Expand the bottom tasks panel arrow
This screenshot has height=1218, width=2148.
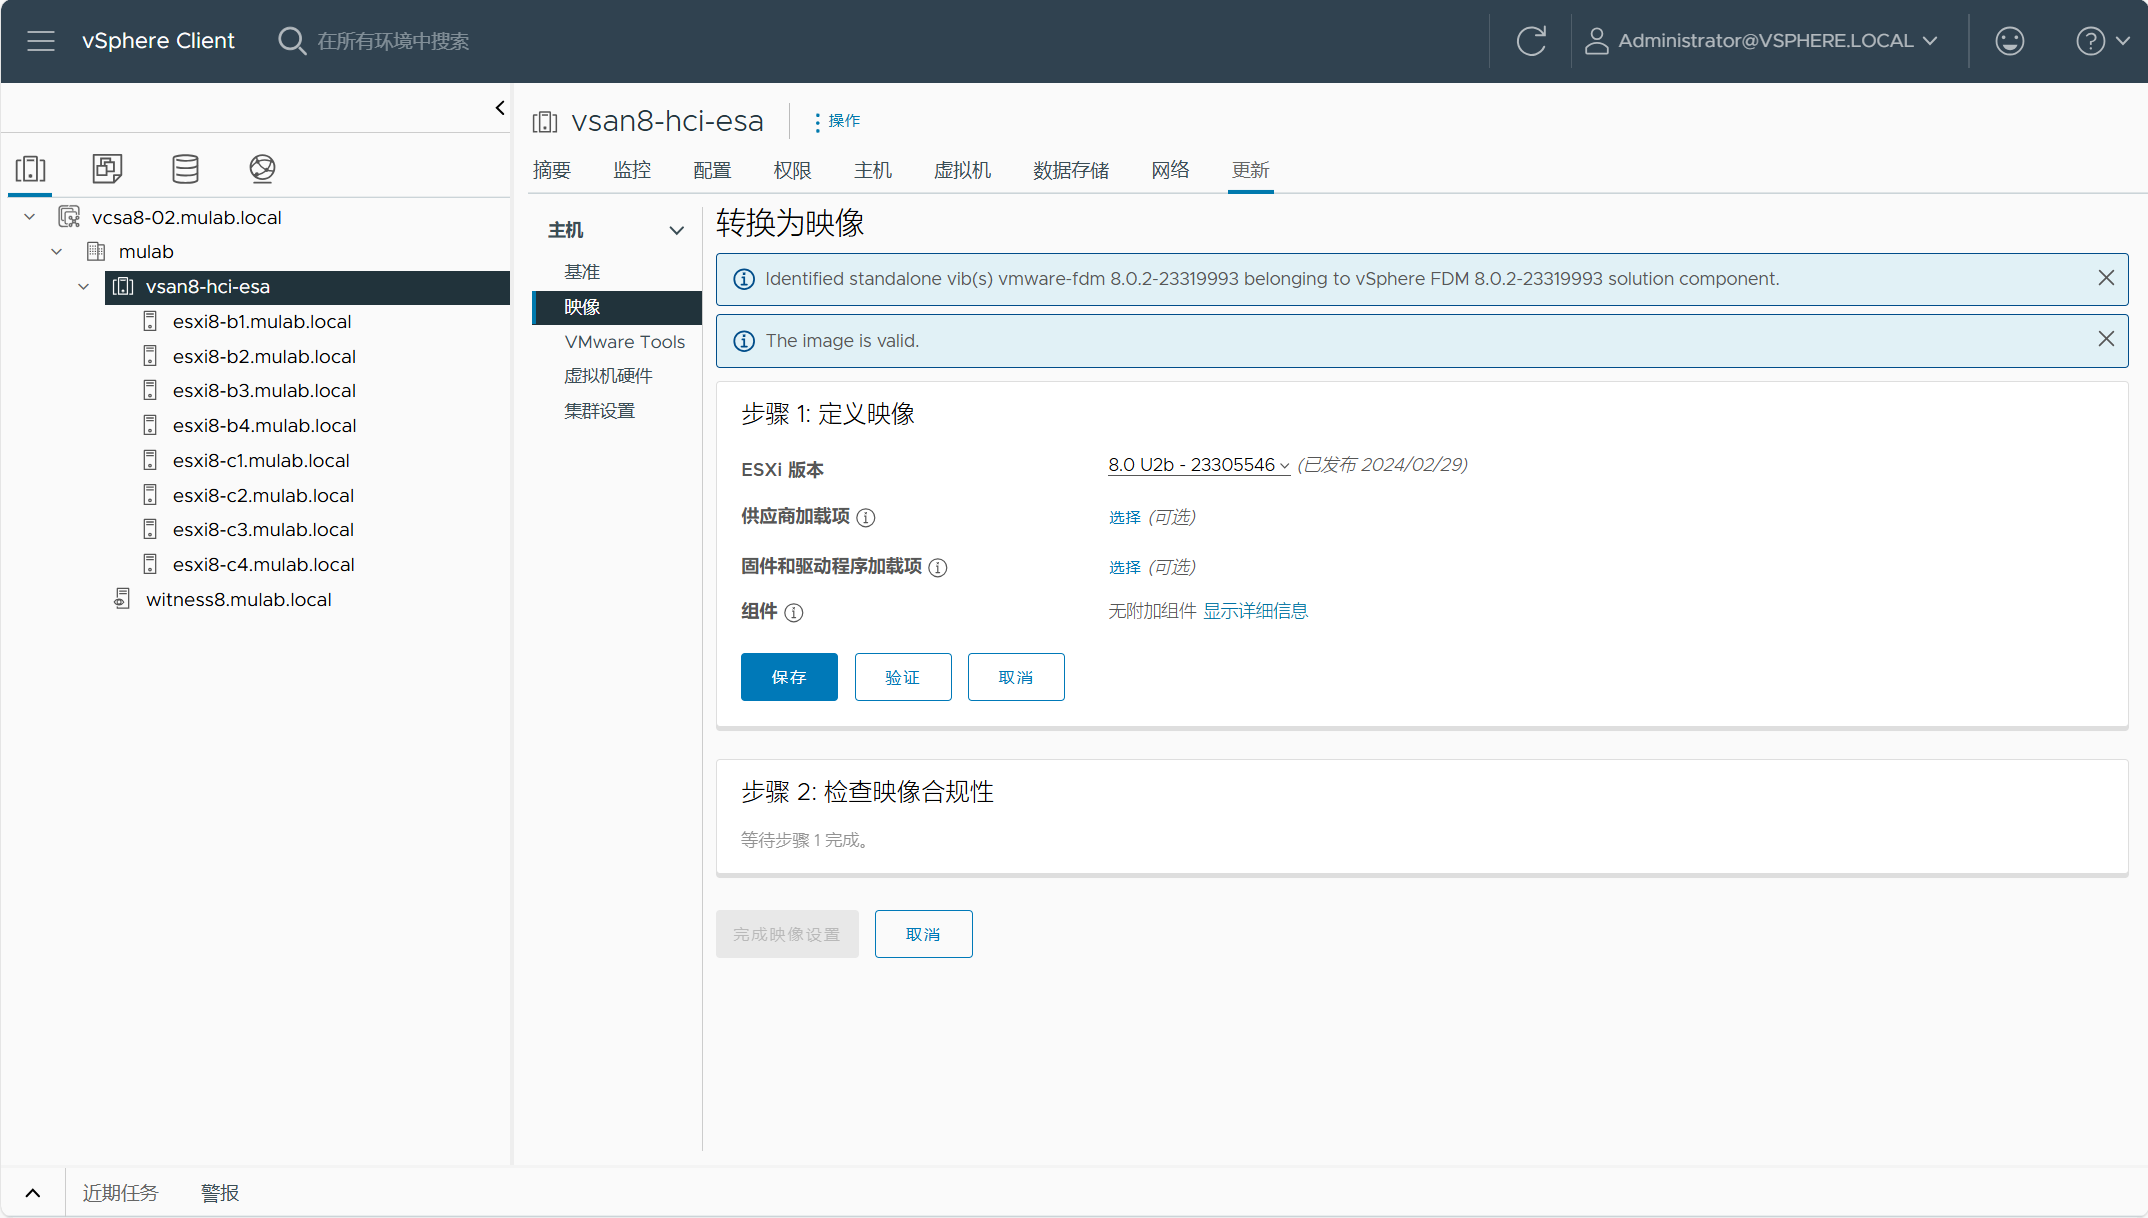[x=33, y=1192]
